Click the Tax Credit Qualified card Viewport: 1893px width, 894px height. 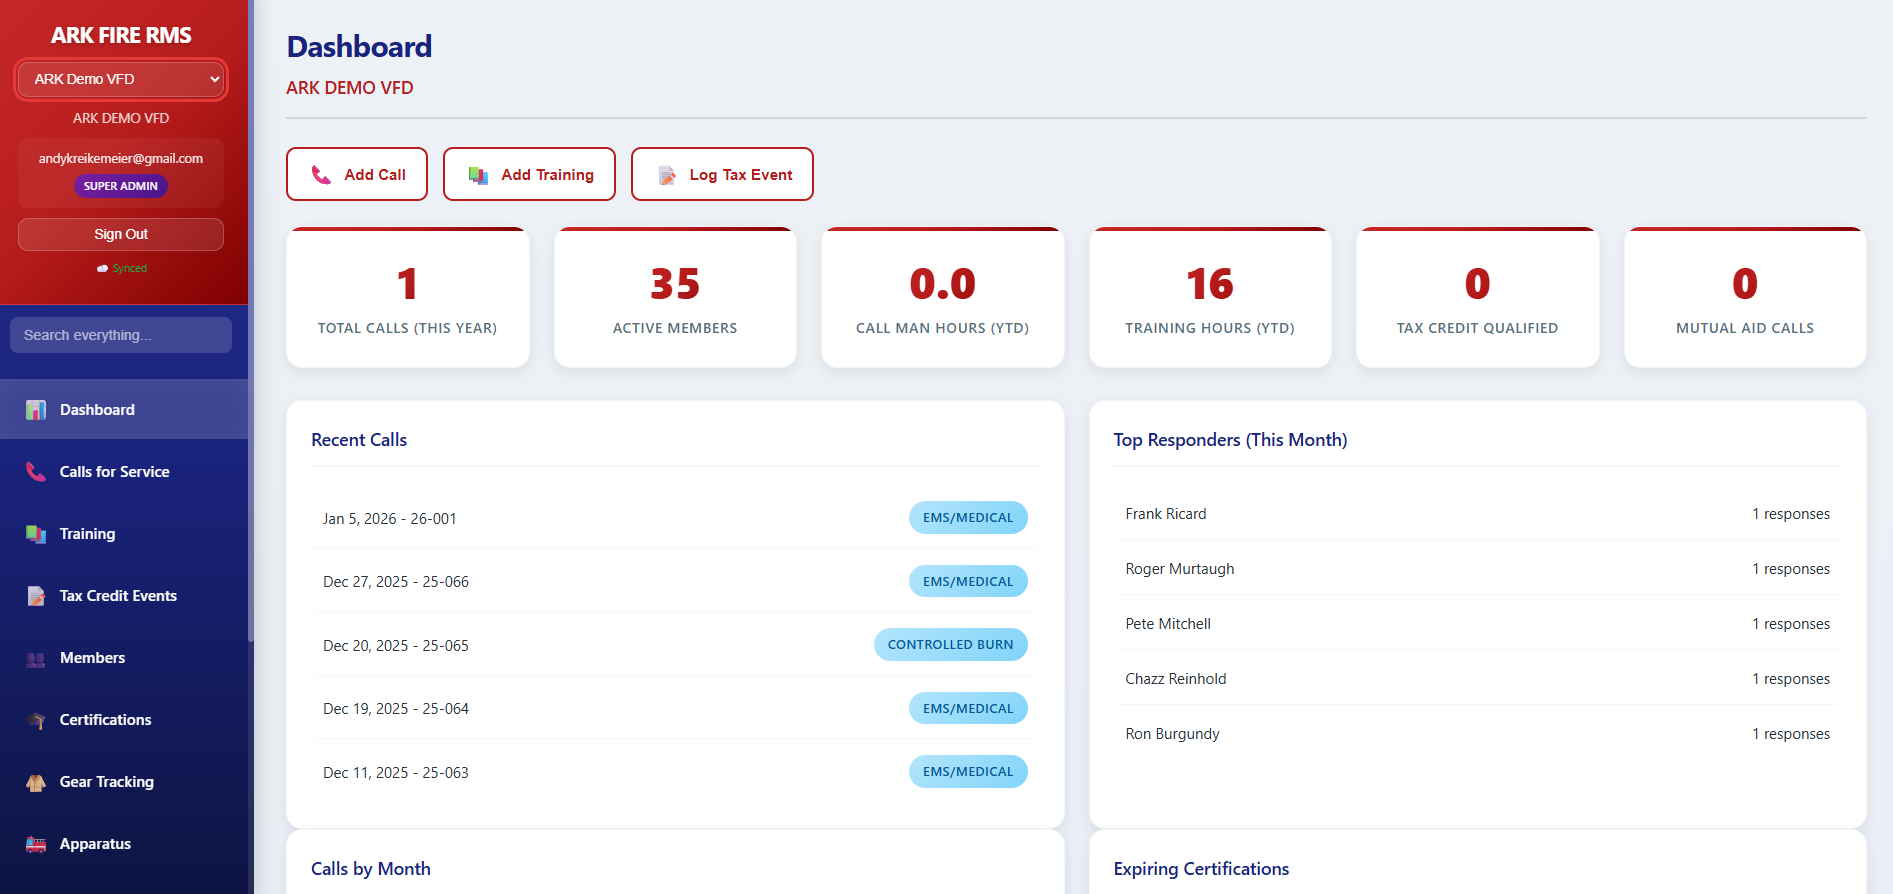[x=1478, y=297]
